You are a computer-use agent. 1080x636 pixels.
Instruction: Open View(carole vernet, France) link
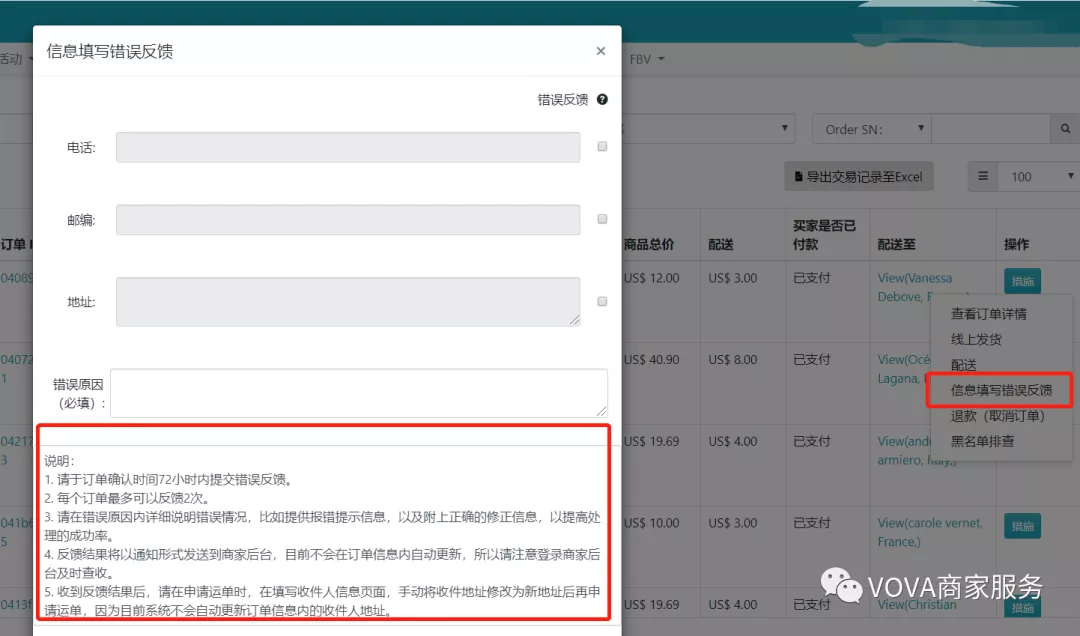930,532
